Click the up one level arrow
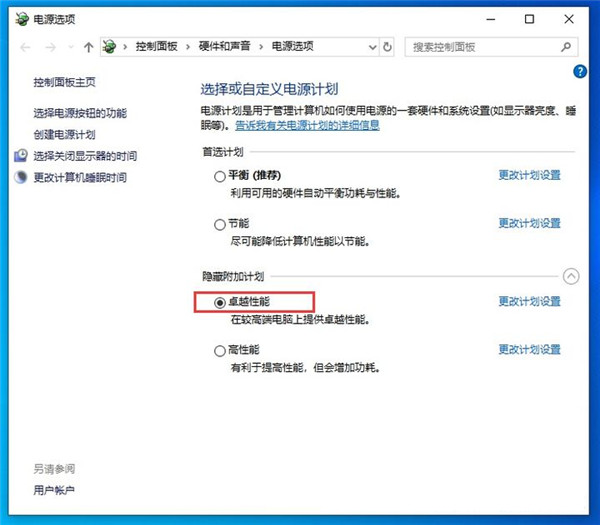Viewport: 600px width, 525px height. (x=89, y=47)
